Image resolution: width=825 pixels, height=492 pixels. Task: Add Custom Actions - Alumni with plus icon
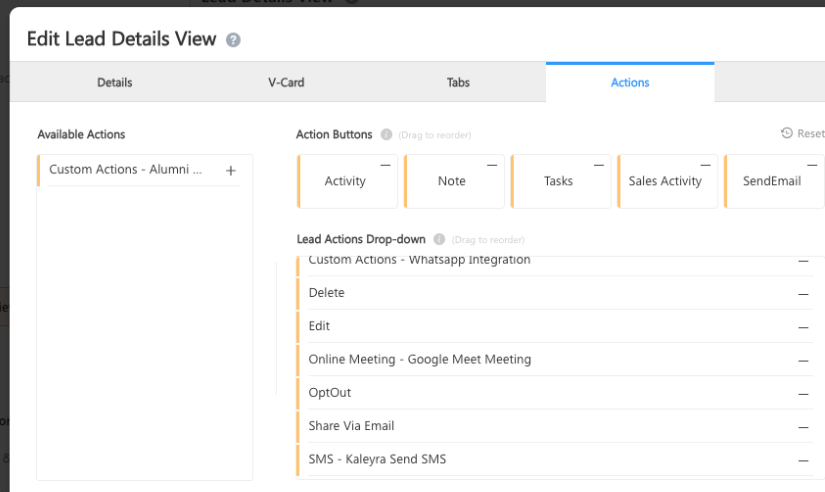pyautogui.click(x=231, y=171)
